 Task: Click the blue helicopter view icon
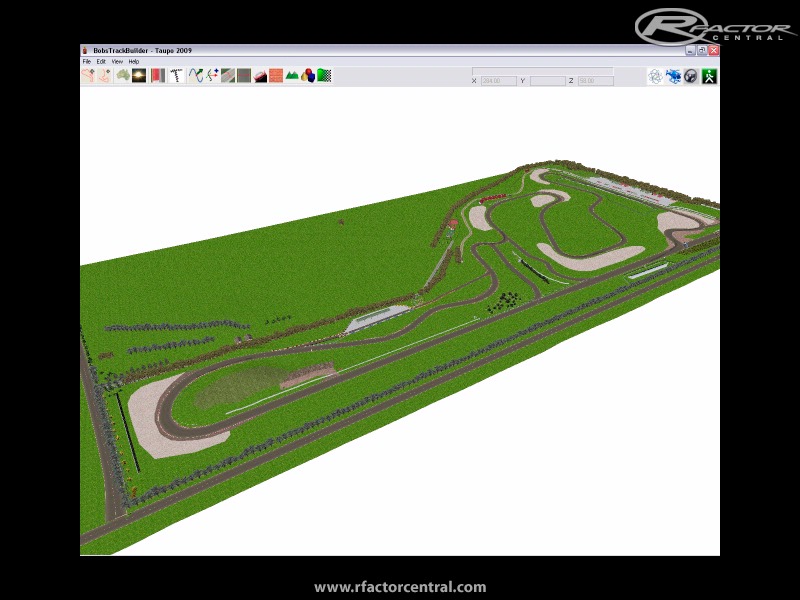pos(673,76)
